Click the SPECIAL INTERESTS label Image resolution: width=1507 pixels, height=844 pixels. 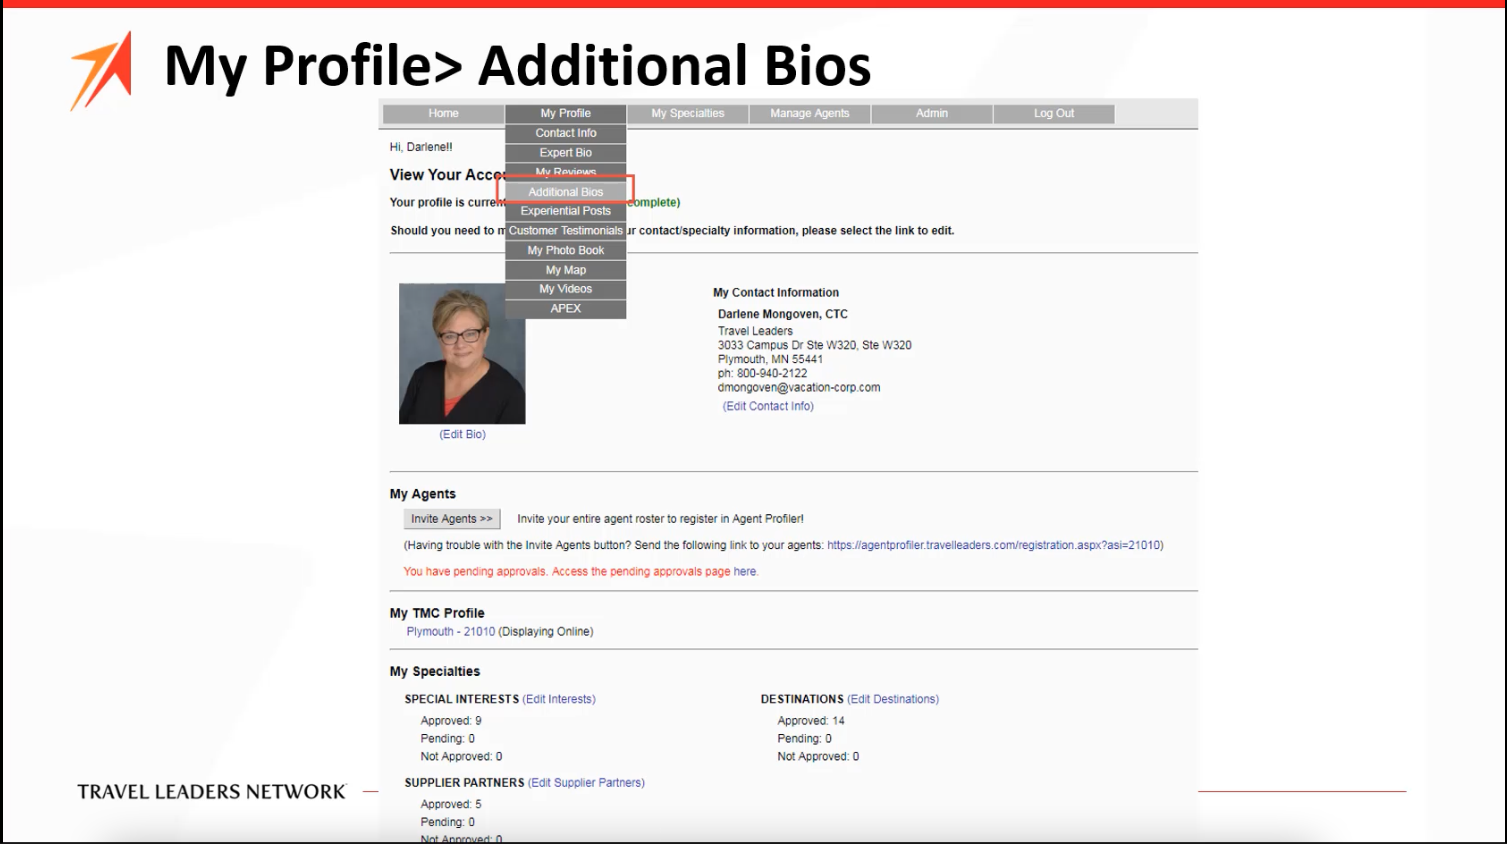click(x=462, y=700)
